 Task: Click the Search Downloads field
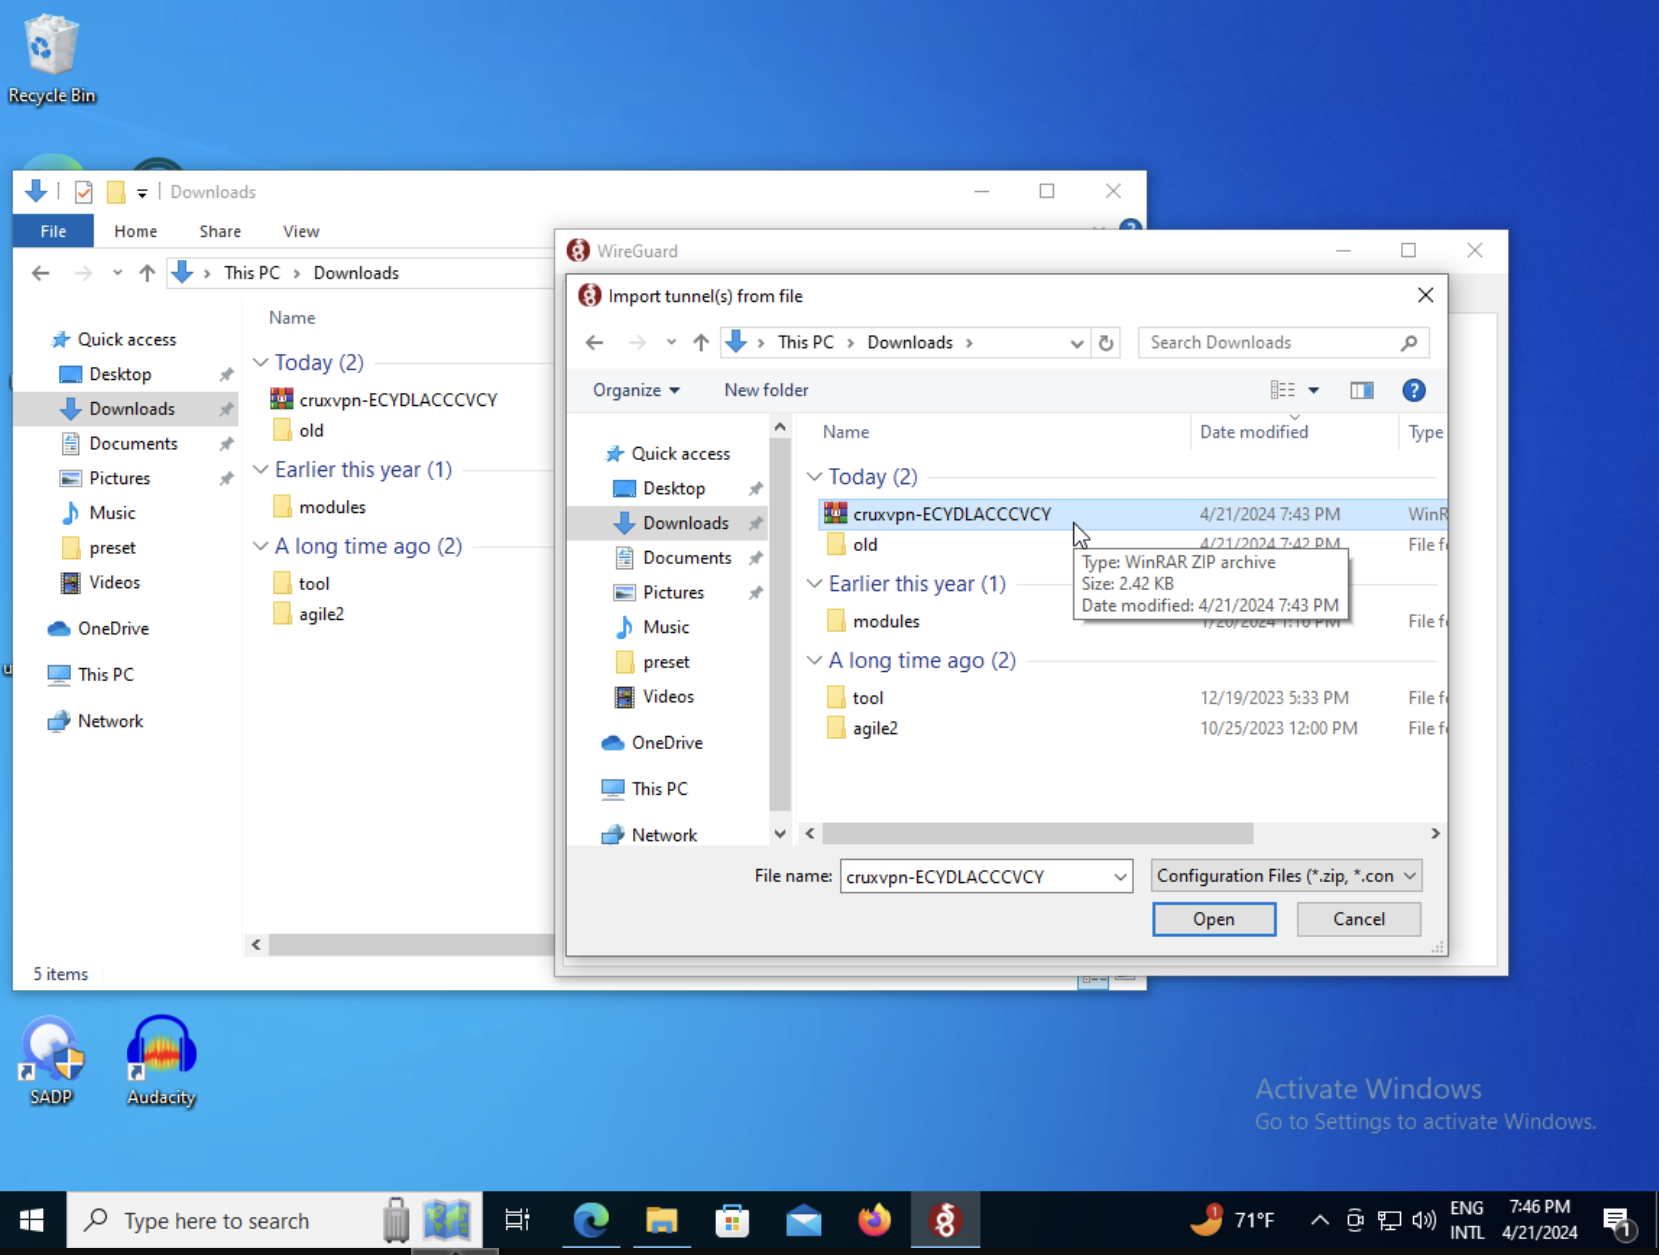click(x=1270, y=343)
